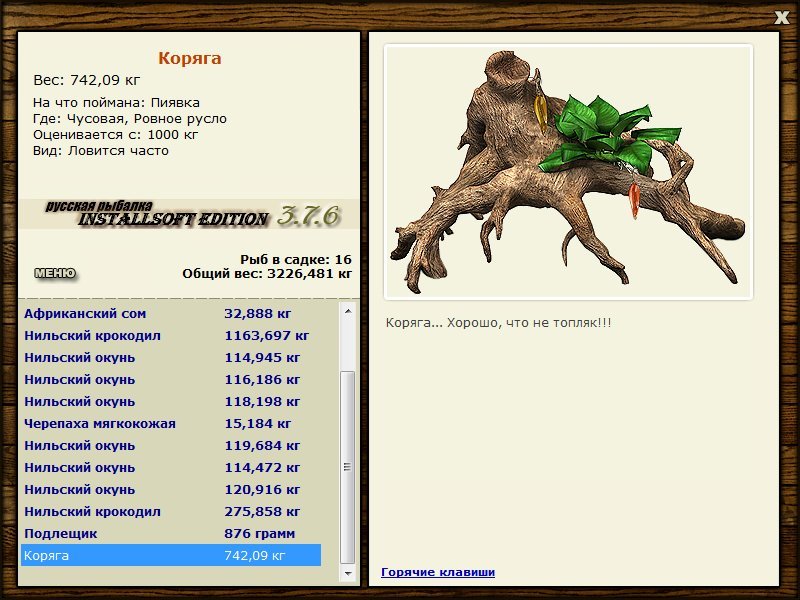Viewport: 800px width, 600px height.
Task: Open the МЕНЮ button
Action: 55,273
